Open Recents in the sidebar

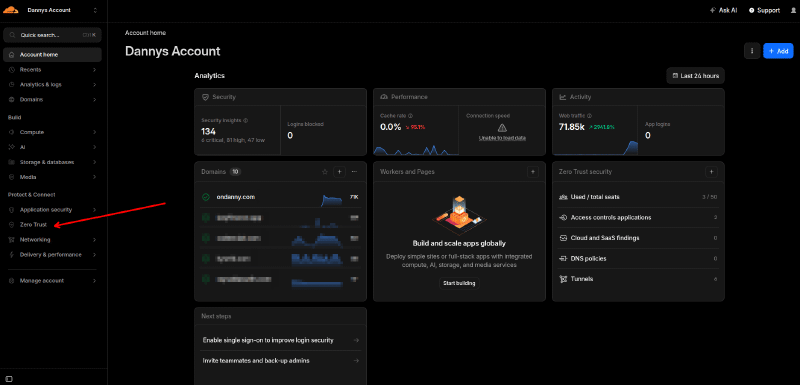pos(52,69)
